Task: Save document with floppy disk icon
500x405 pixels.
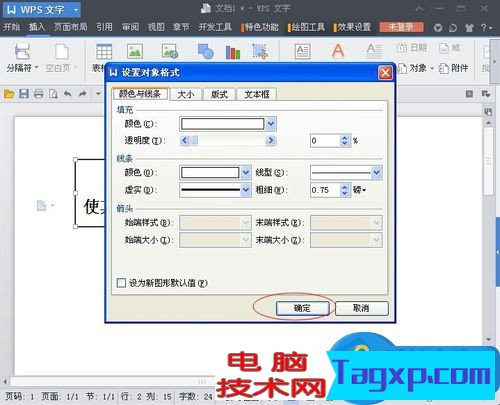Action: [24, 94]
